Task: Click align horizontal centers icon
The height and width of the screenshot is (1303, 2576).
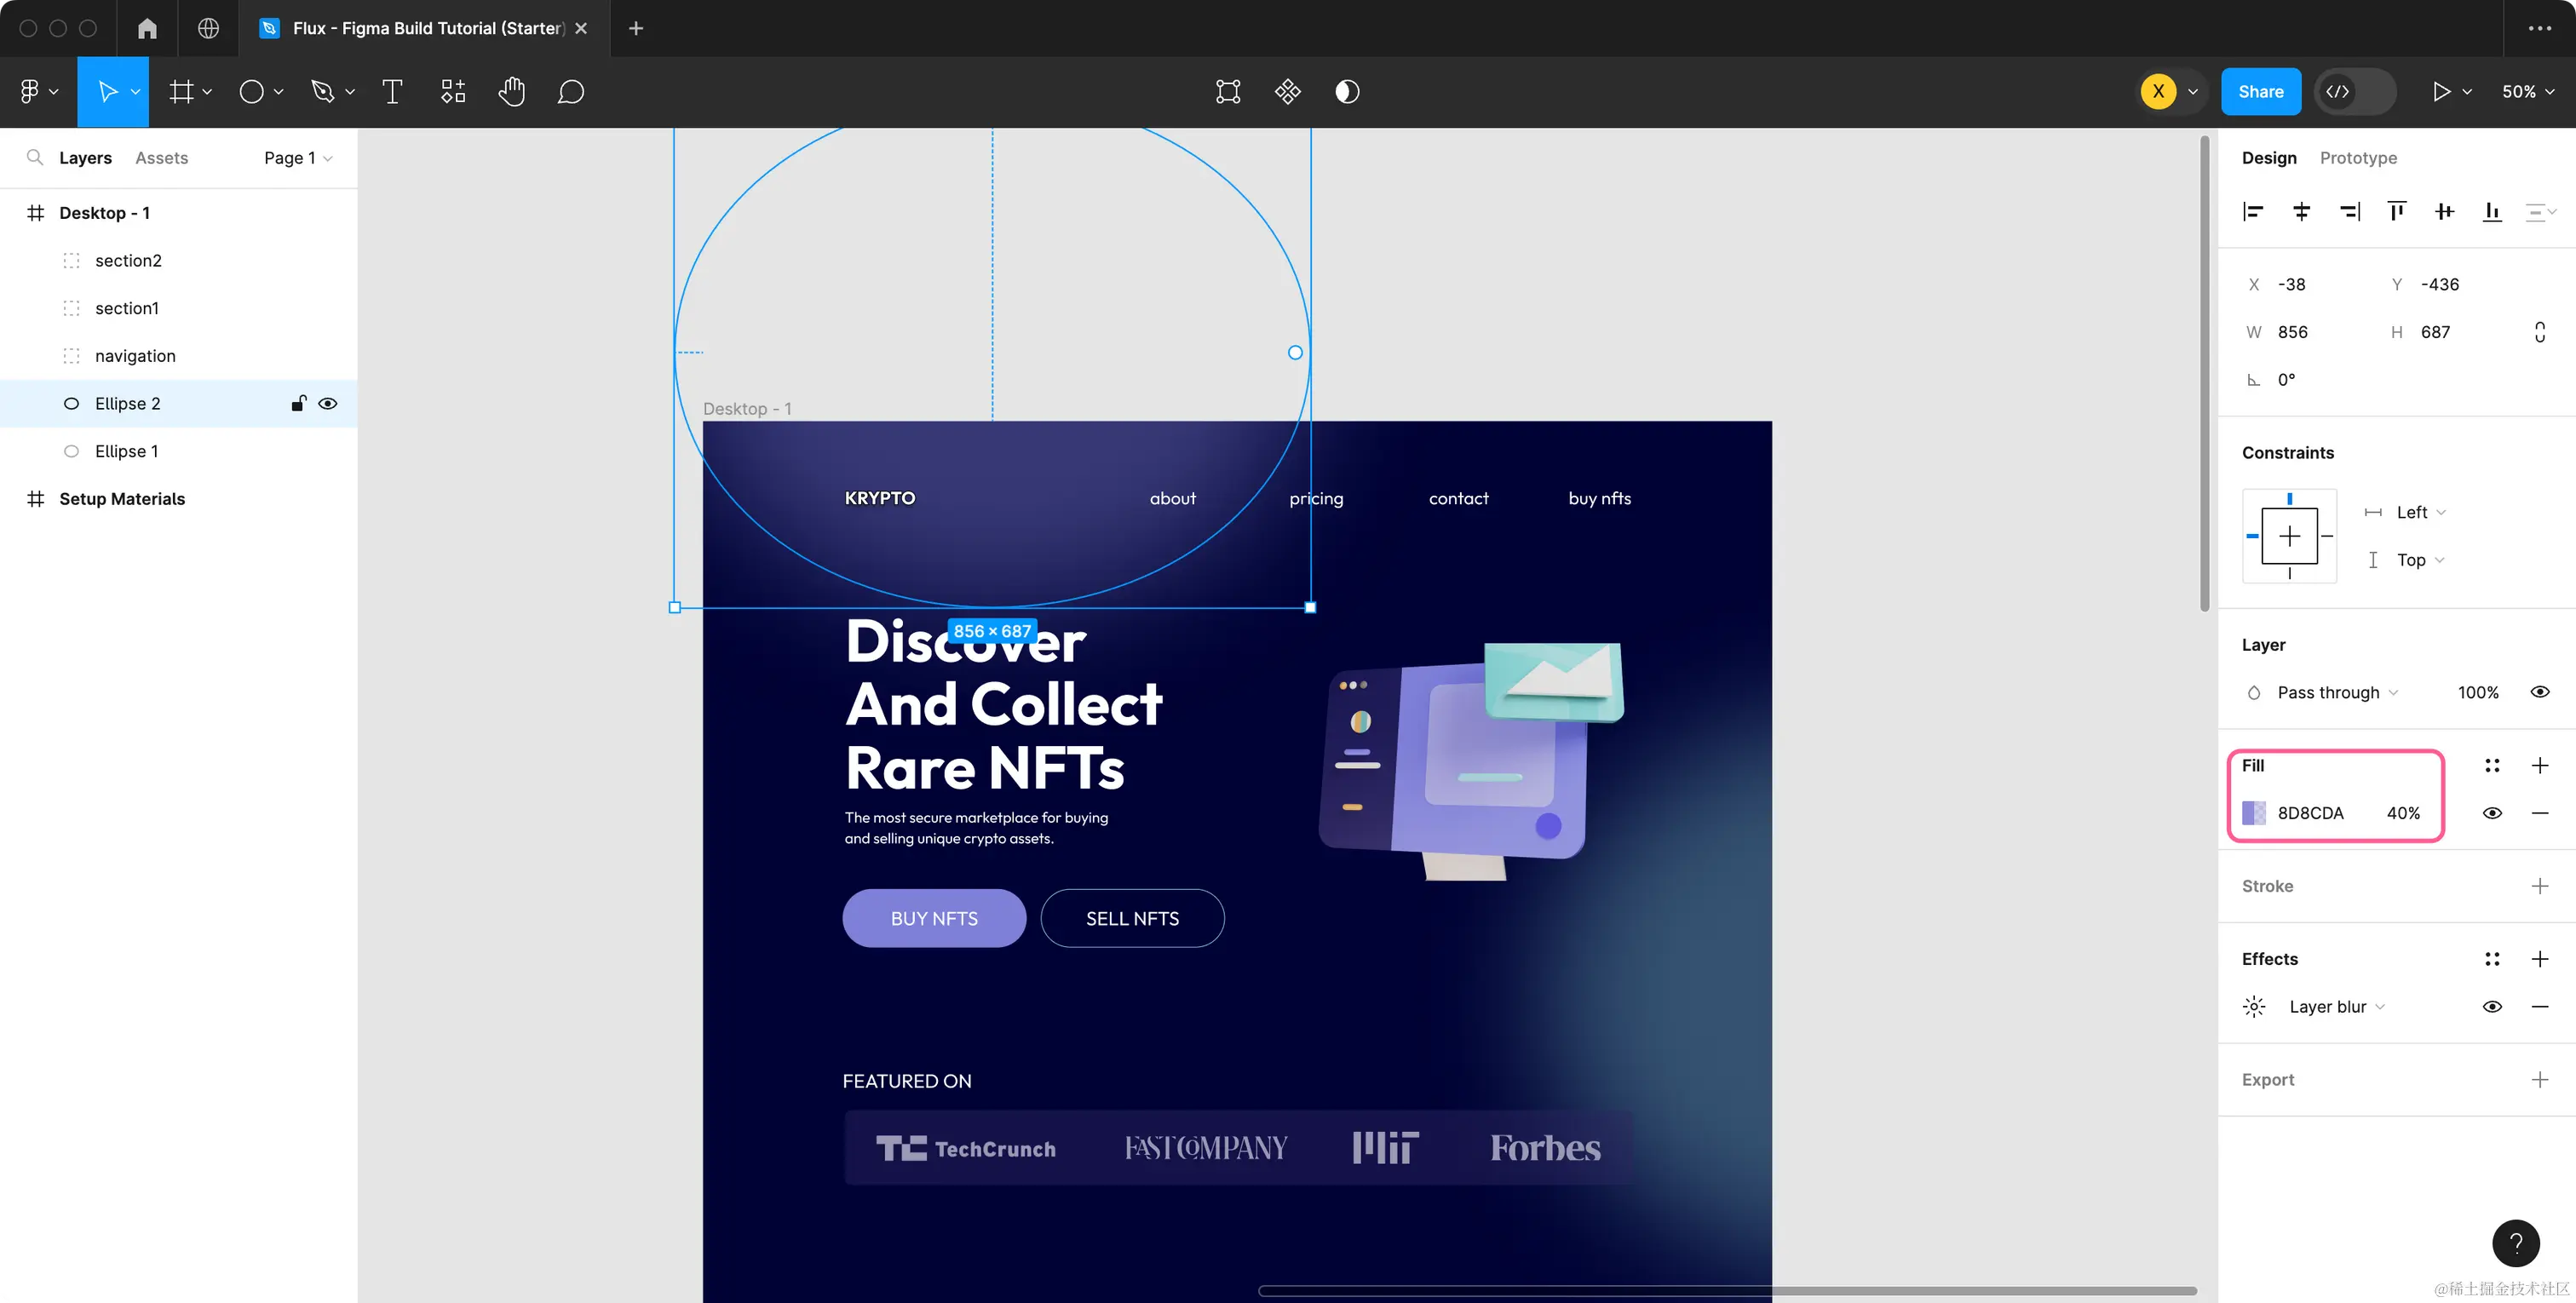Action: (x=2301, y=211)
